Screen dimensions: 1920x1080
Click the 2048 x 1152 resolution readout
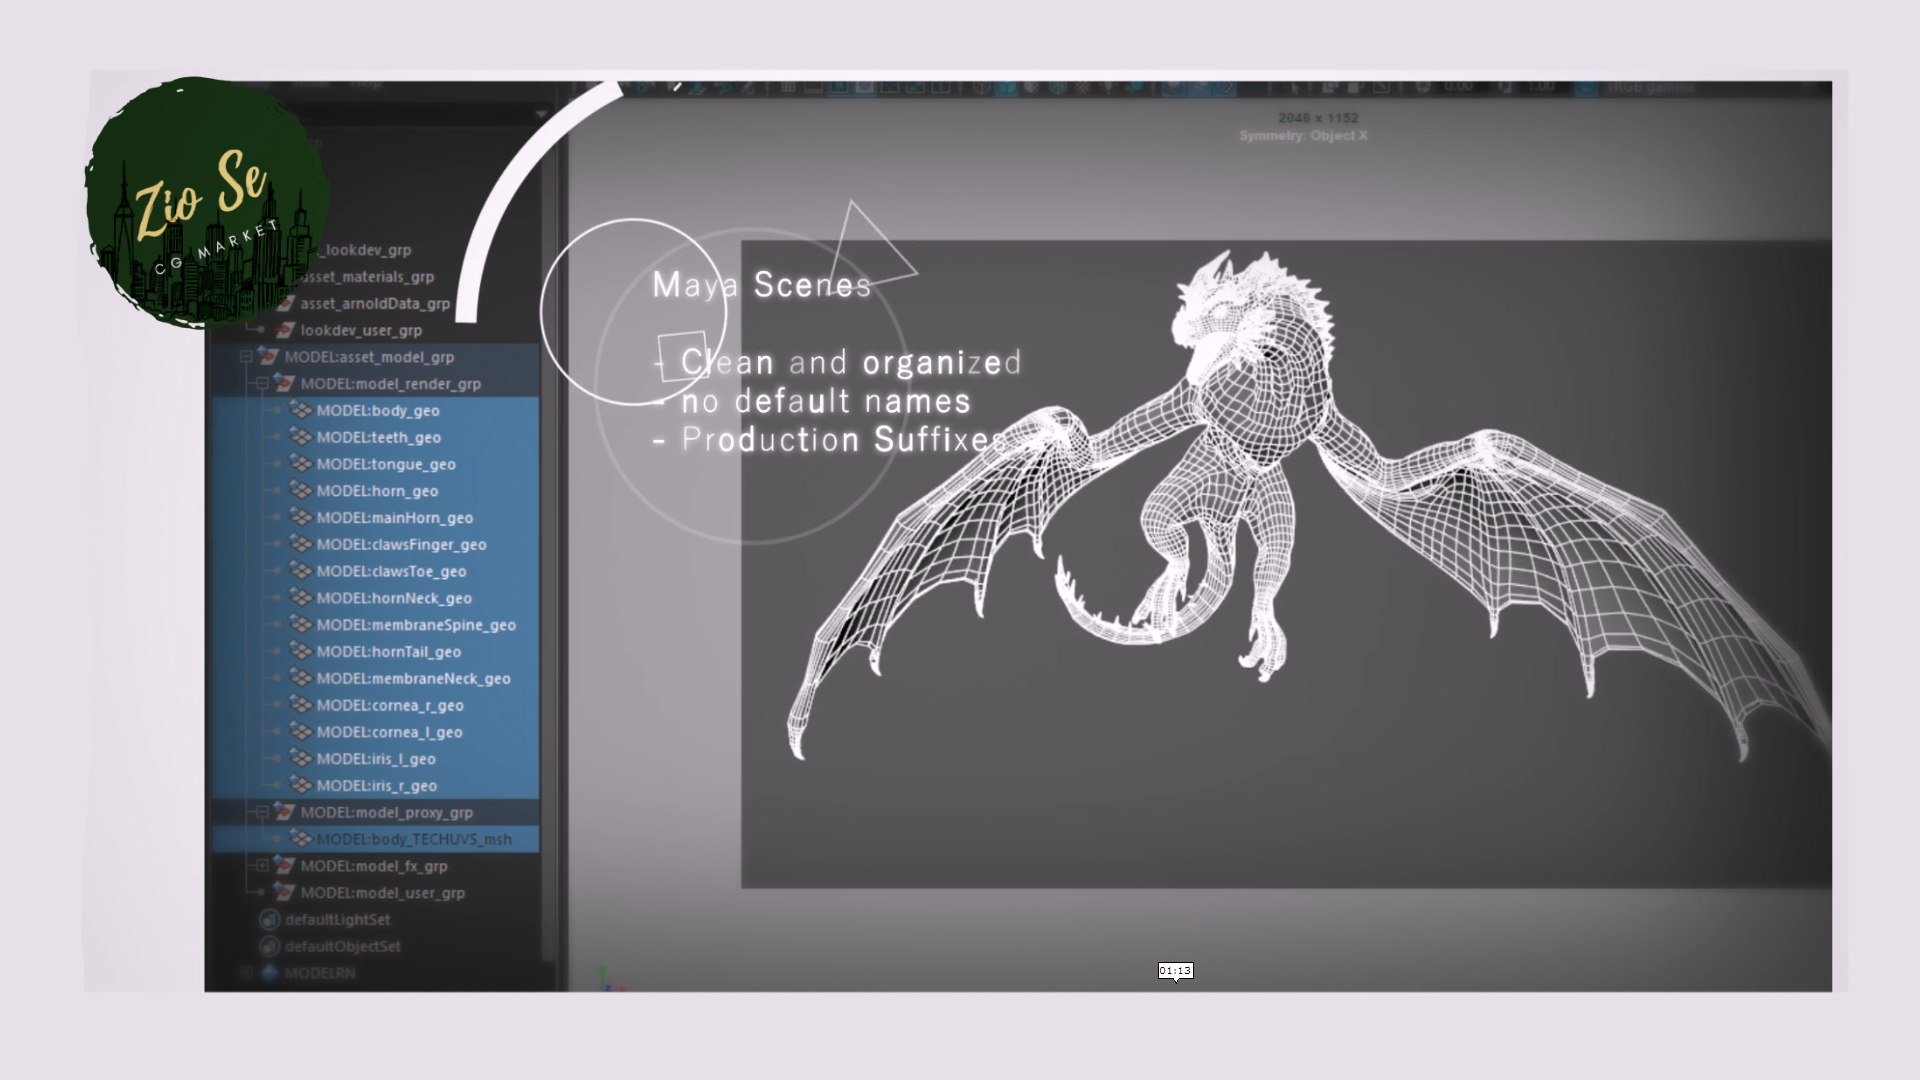(1318, 118)
